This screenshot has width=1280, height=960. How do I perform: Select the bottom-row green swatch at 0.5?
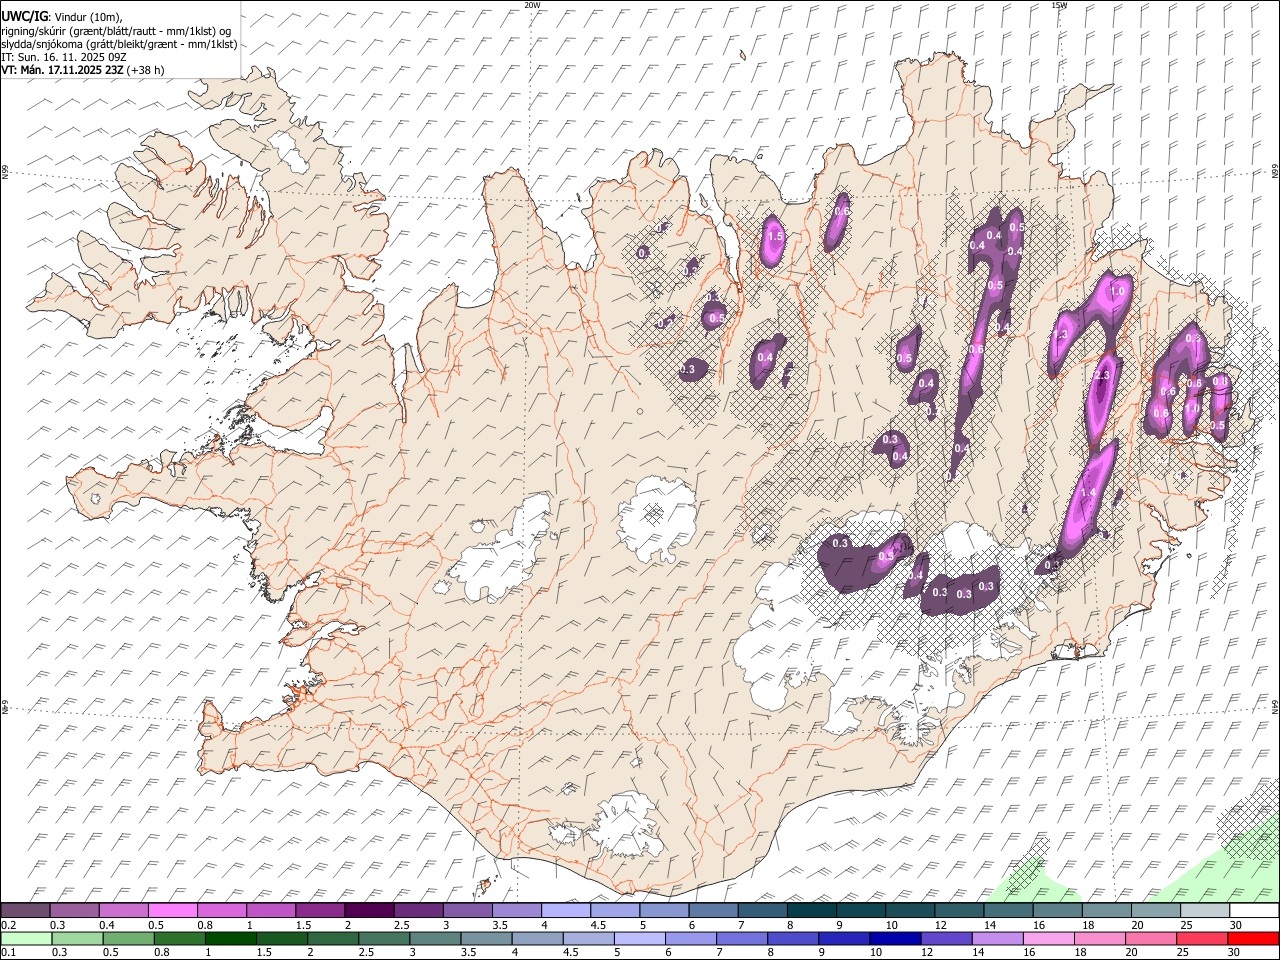coord(128,938)
